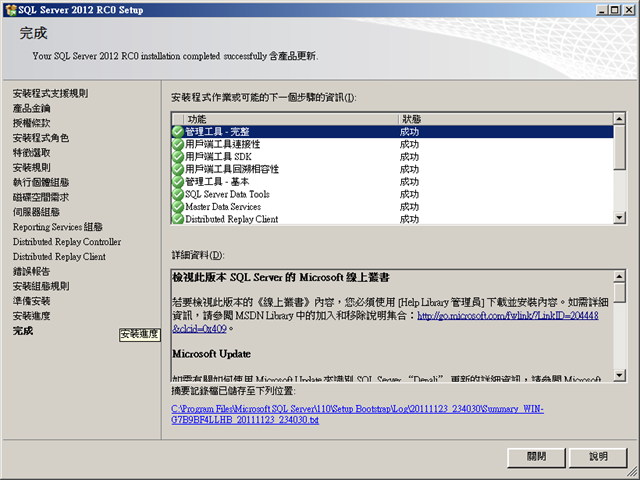Click the 功能 column header
The width and height of the screenshot is (640, 480).
291,119
